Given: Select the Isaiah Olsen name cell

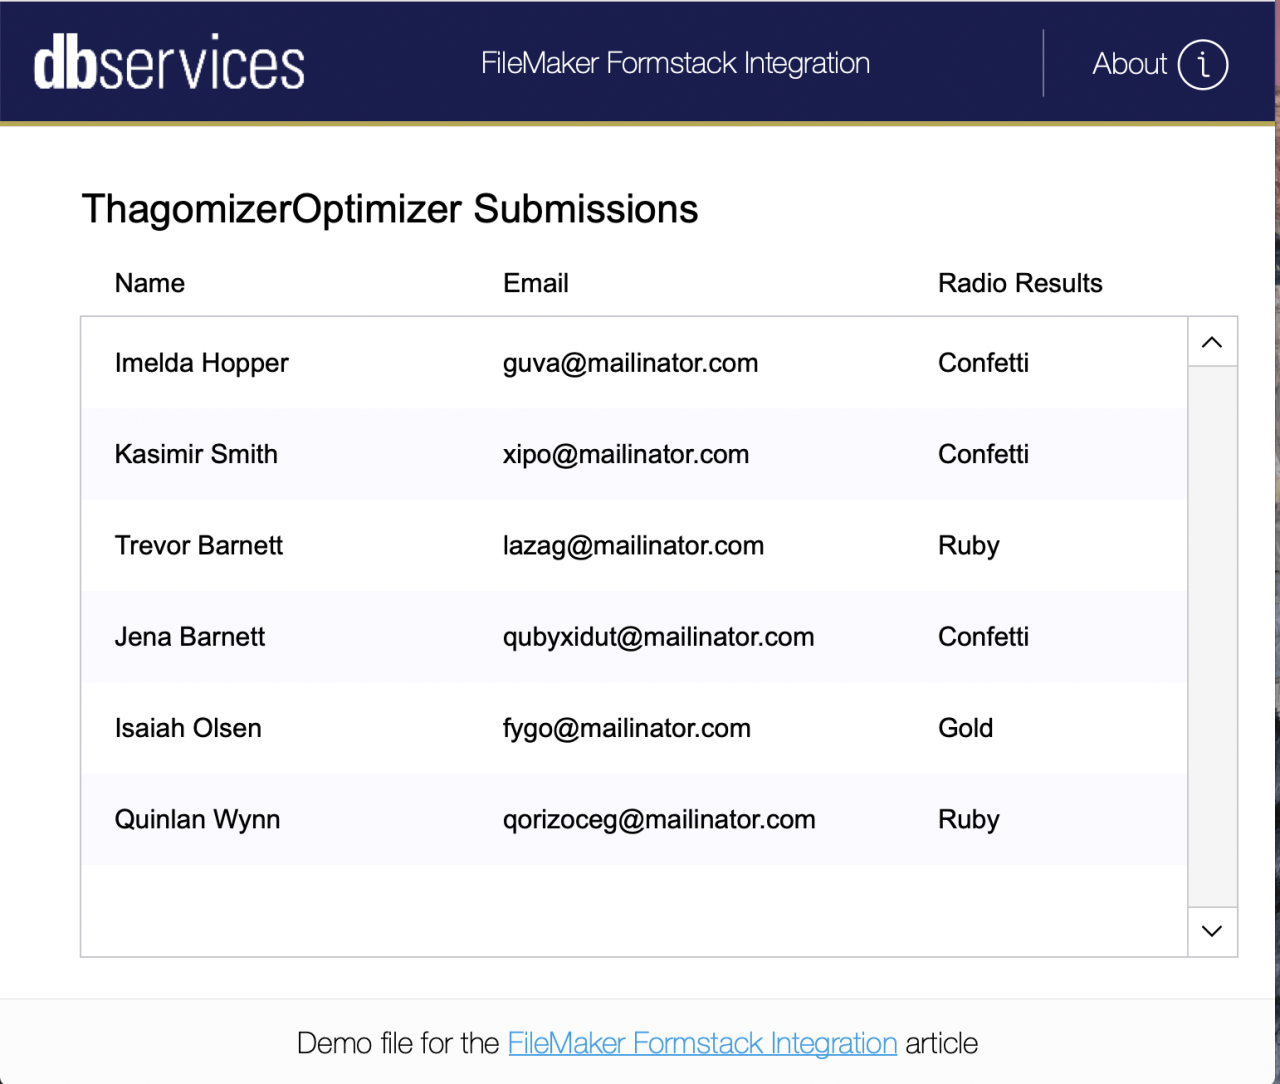Looking at the screenshot, I should (x=188, y=728).
